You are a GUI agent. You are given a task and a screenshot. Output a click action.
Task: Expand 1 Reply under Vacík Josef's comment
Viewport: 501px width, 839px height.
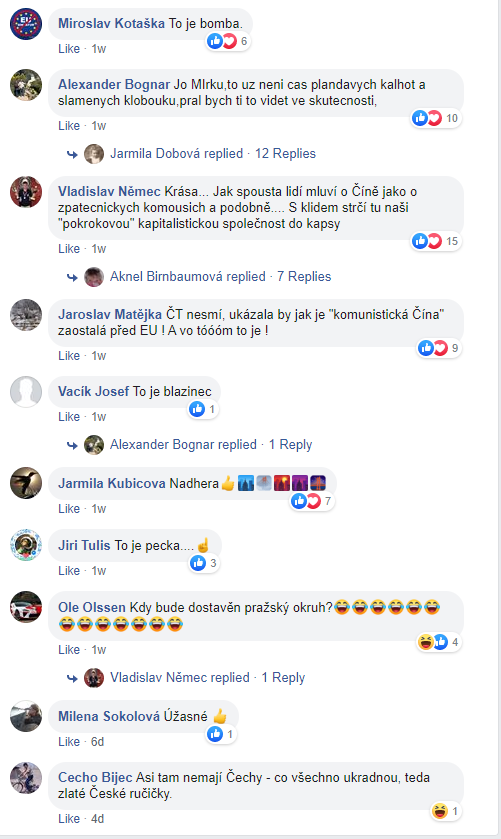point(290,445)
